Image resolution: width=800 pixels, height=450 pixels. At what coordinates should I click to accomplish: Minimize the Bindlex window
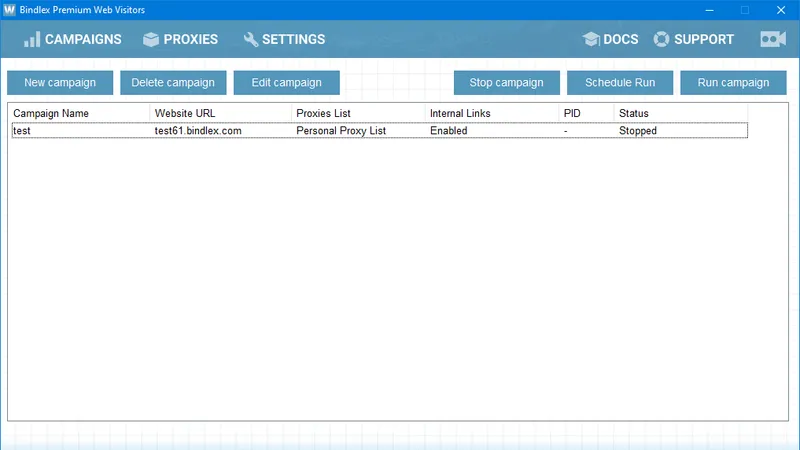[709, 10]
